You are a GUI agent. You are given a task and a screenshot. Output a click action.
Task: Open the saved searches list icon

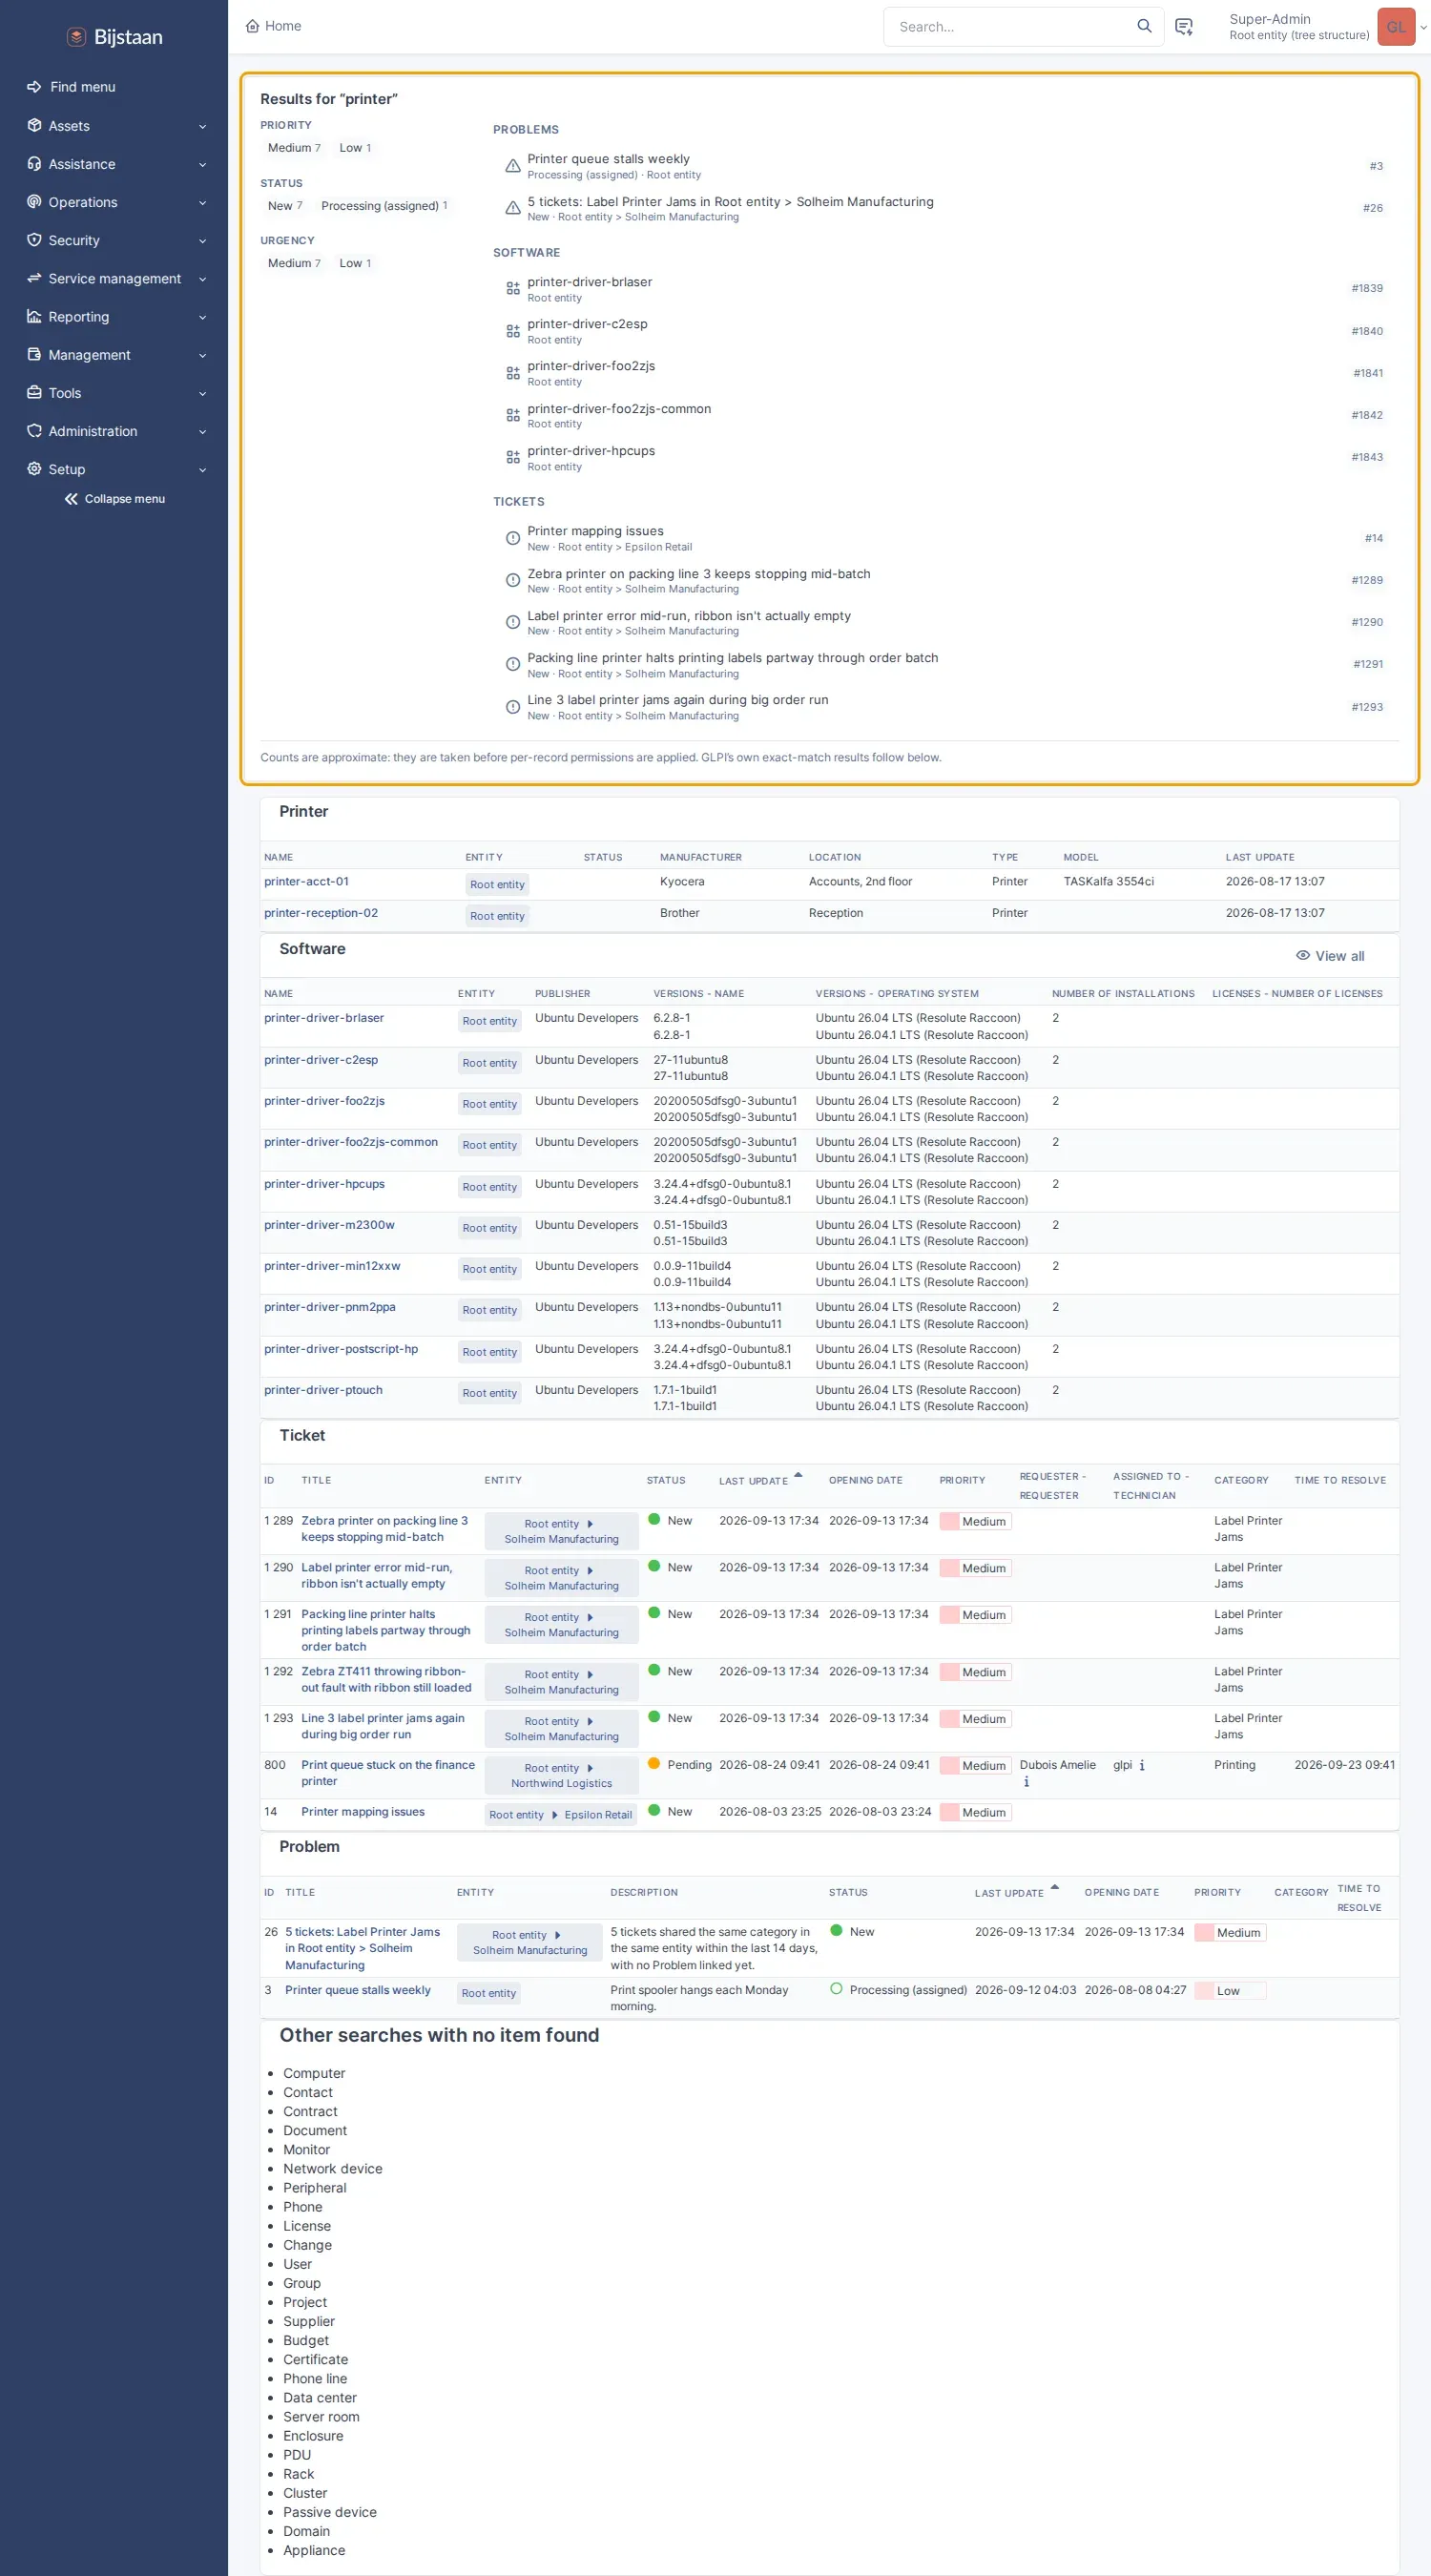(1183, 27)
